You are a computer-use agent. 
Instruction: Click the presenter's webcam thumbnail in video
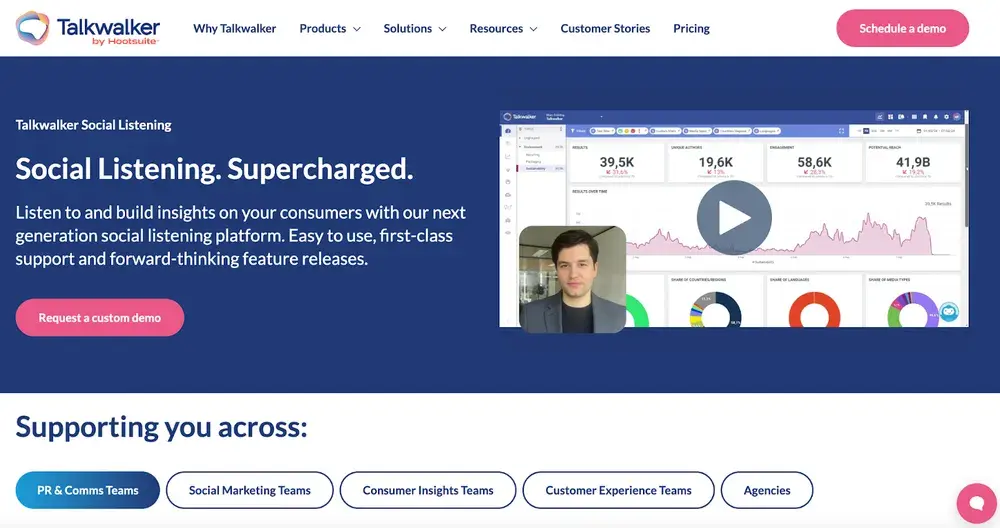click(572, 279)
